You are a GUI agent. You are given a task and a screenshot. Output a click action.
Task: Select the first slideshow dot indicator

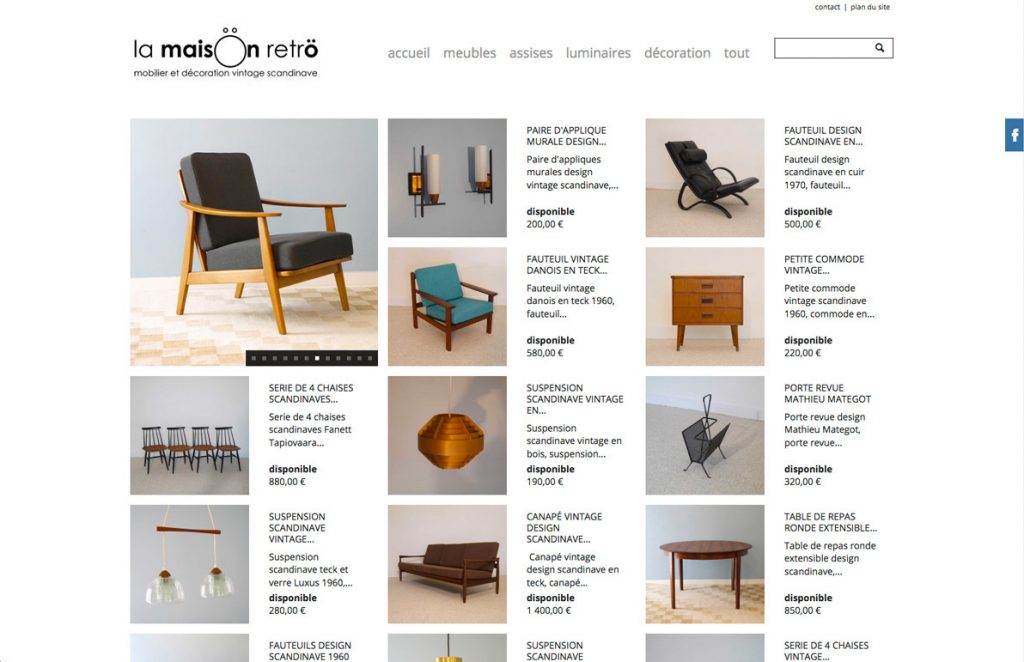(x=254, y=358)
